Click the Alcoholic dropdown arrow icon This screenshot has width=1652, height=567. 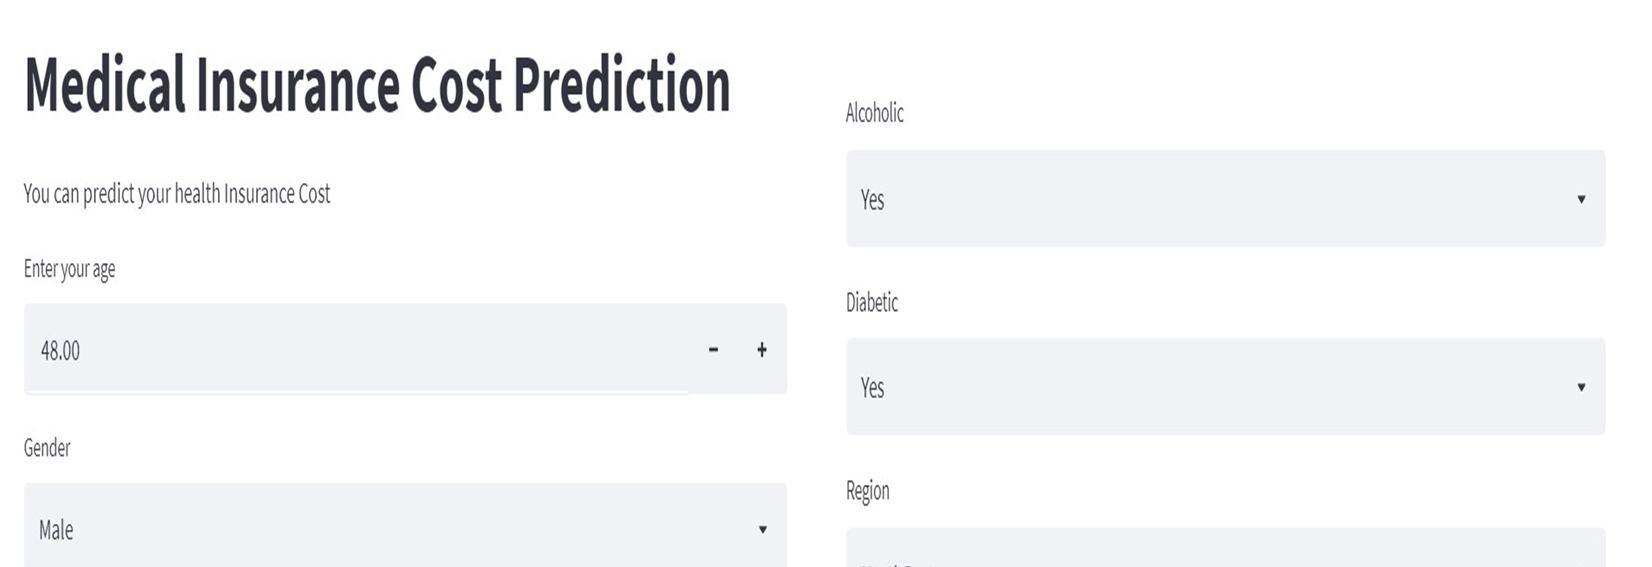click(x=1581, y=199)
